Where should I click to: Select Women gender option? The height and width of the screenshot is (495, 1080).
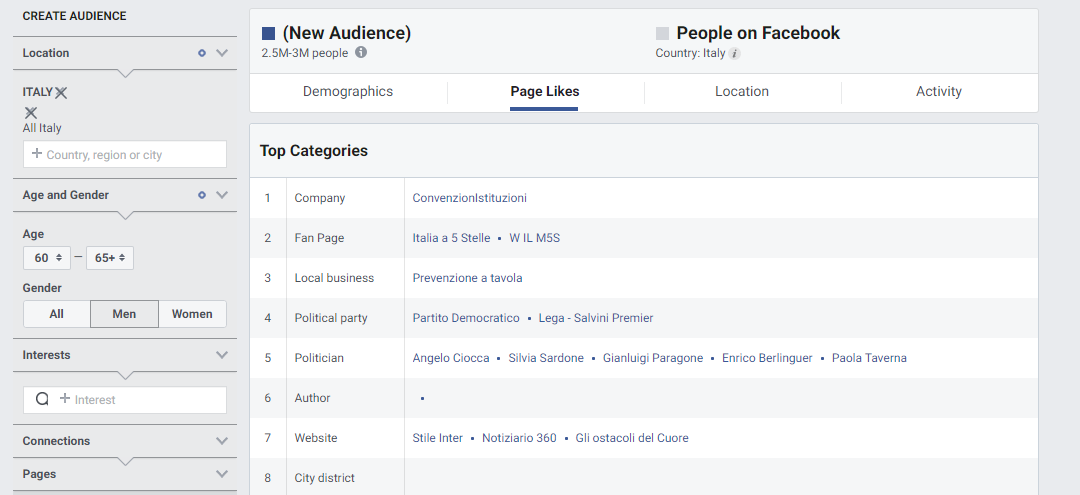(x=192, y=314)
